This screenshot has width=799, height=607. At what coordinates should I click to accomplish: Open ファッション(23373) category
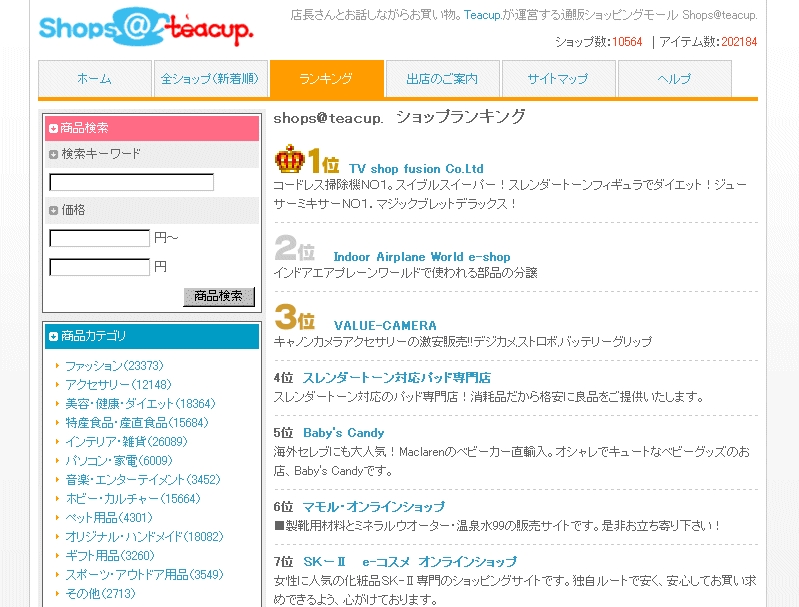click(114, 366)
